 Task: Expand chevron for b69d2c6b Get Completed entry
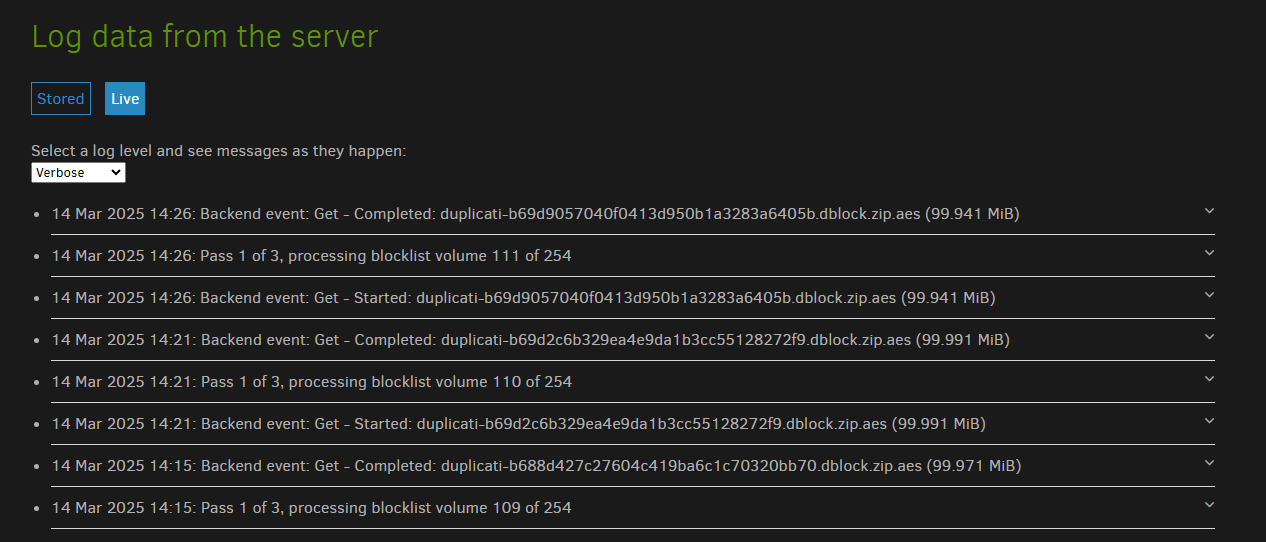point(1209,337)
